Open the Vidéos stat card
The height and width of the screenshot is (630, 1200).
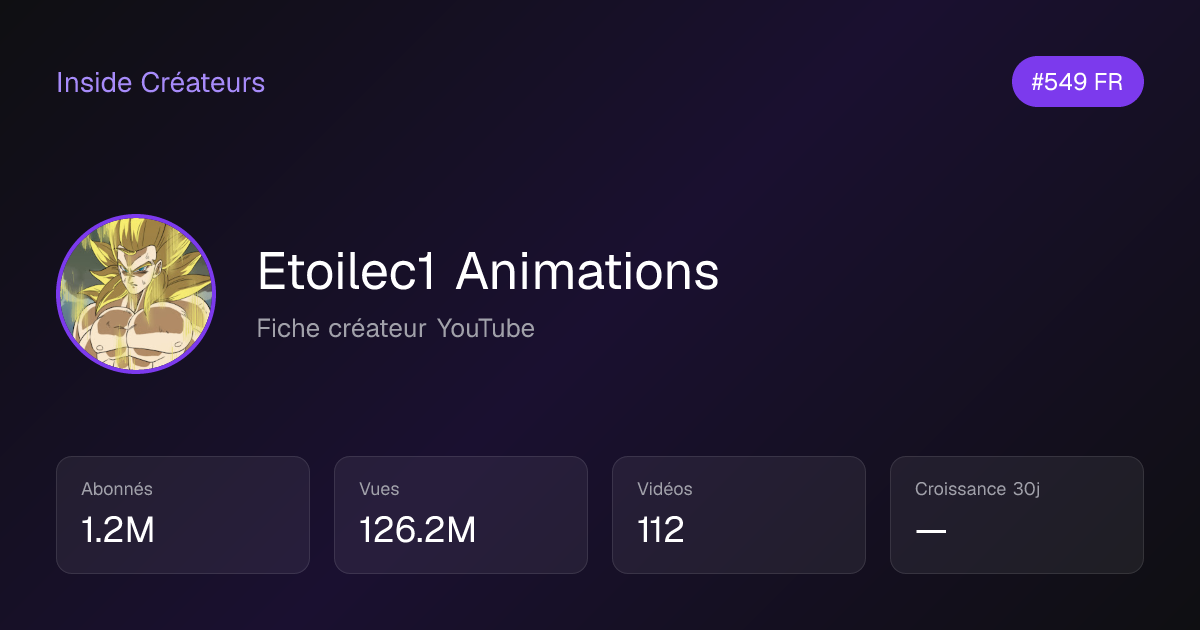[x=739, y=515]
